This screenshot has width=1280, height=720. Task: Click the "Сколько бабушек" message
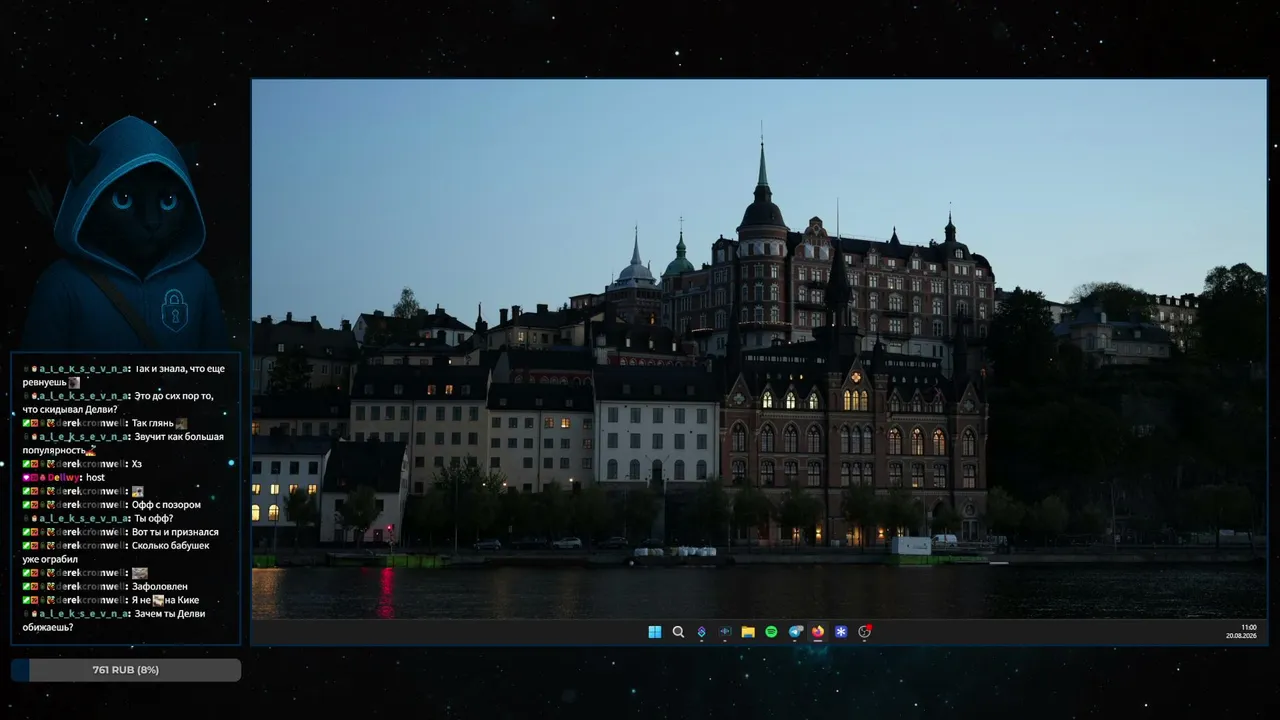pos(171,546)
